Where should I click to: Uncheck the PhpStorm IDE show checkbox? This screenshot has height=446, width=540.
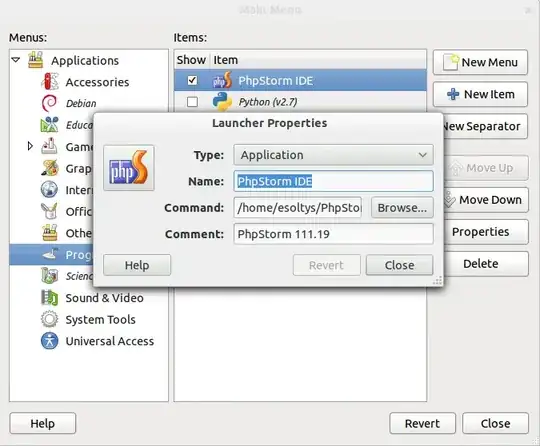tap(192, 80)
